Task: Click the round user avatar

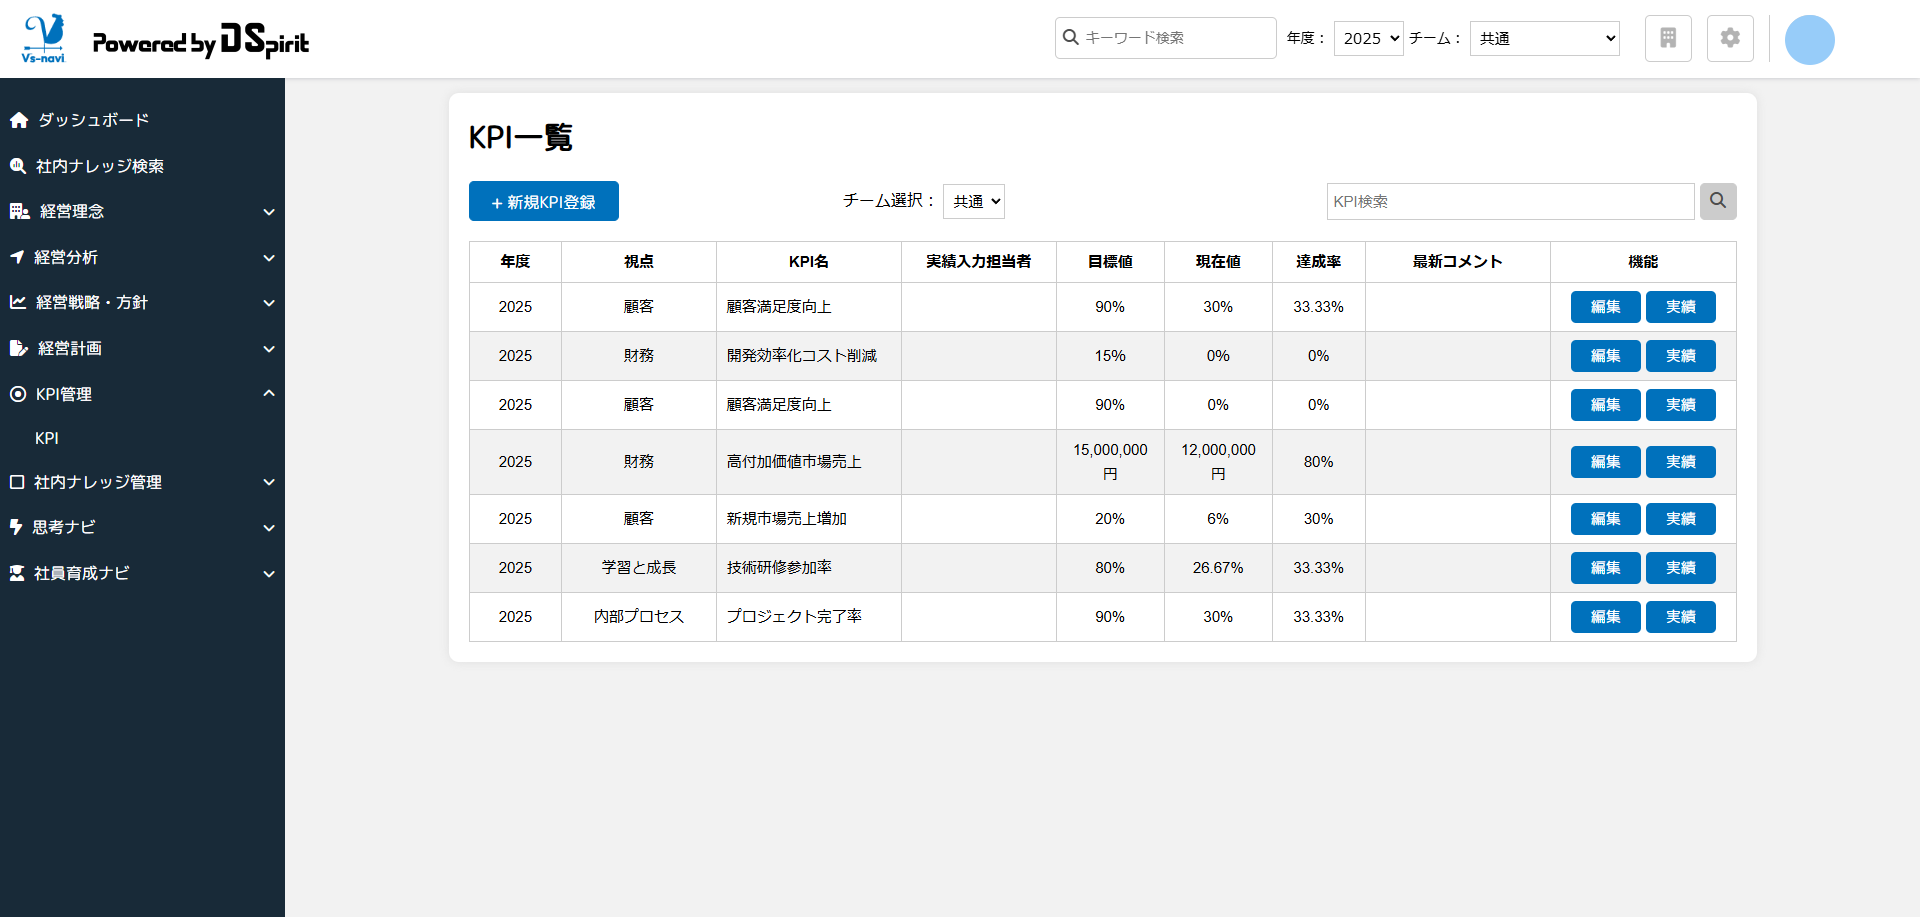Action: [1810, 40]
